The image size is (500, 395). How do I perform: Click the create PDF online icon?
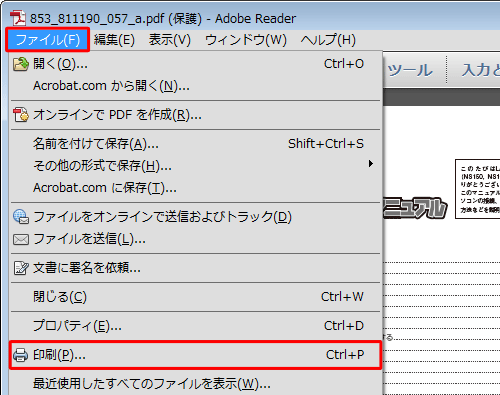(x=21, y=115)
